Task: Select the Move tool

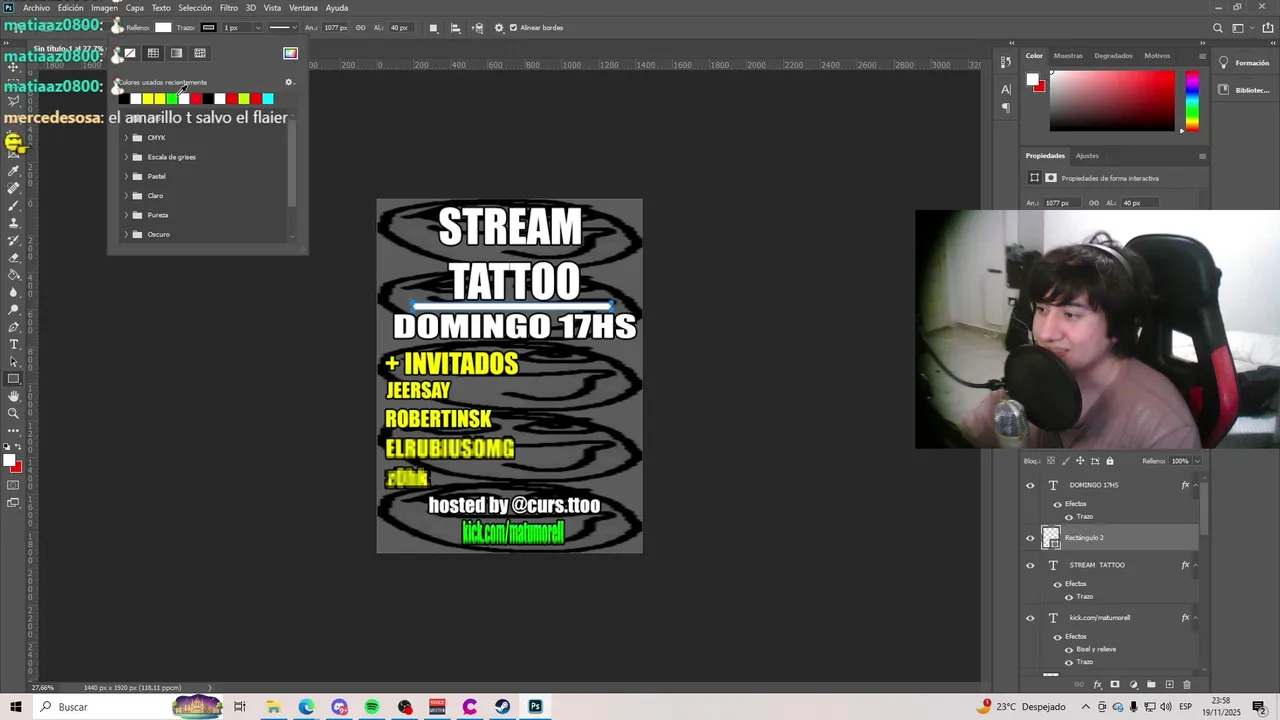Action: point(14,66)
